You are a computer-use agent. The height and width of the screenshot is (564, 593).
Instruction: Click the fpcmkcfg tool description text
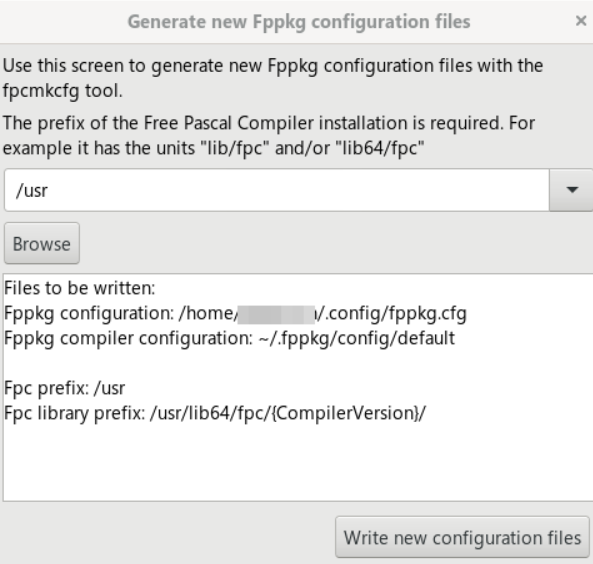pos(273,78)
